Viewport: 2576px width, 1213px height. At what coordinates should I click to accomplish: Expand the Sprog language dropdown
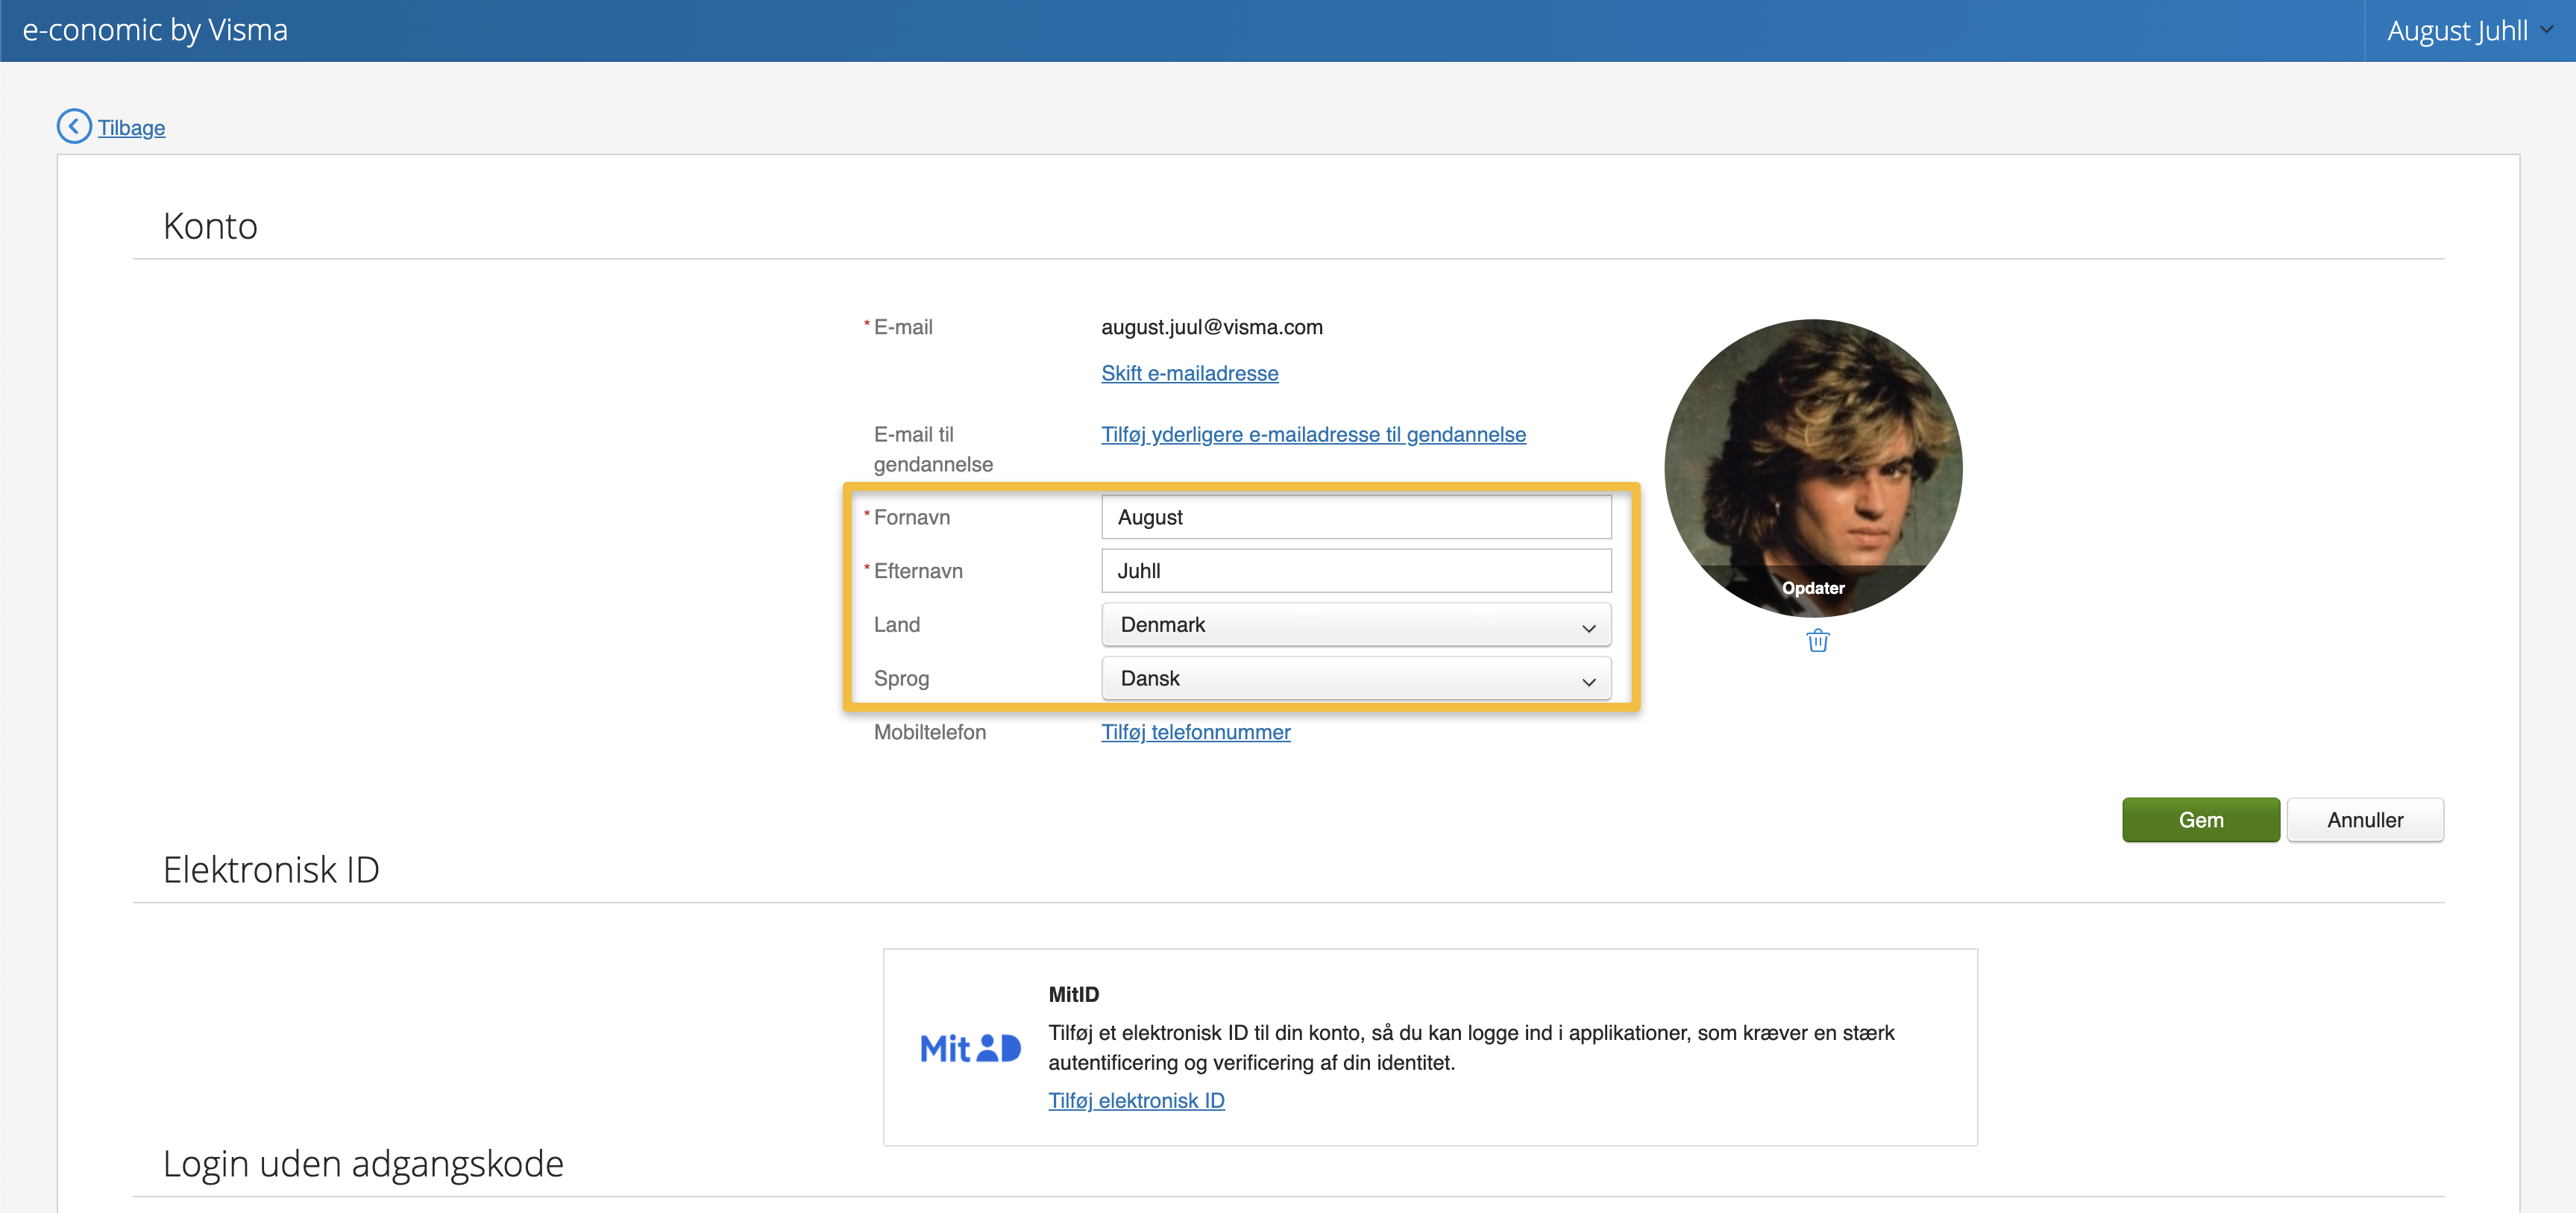1355,679
